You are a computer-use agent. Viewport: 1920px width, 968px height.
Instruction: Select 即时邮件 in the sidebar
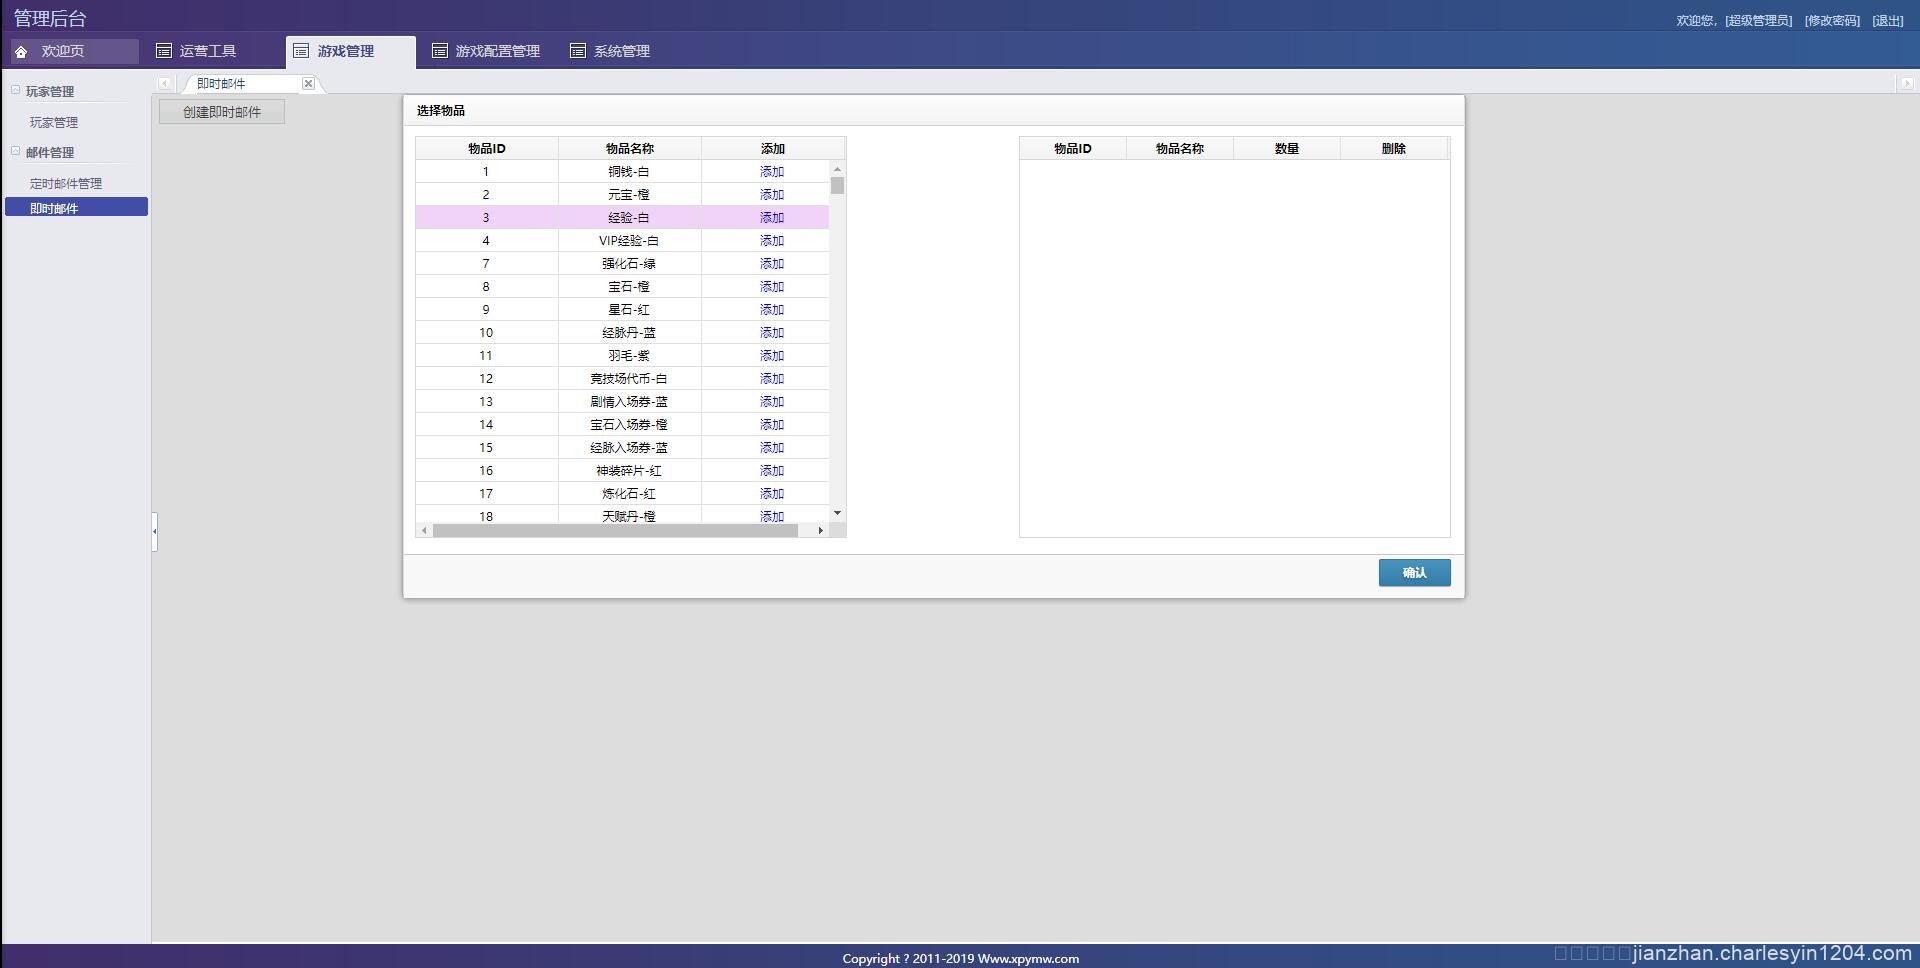click(76, 207)
